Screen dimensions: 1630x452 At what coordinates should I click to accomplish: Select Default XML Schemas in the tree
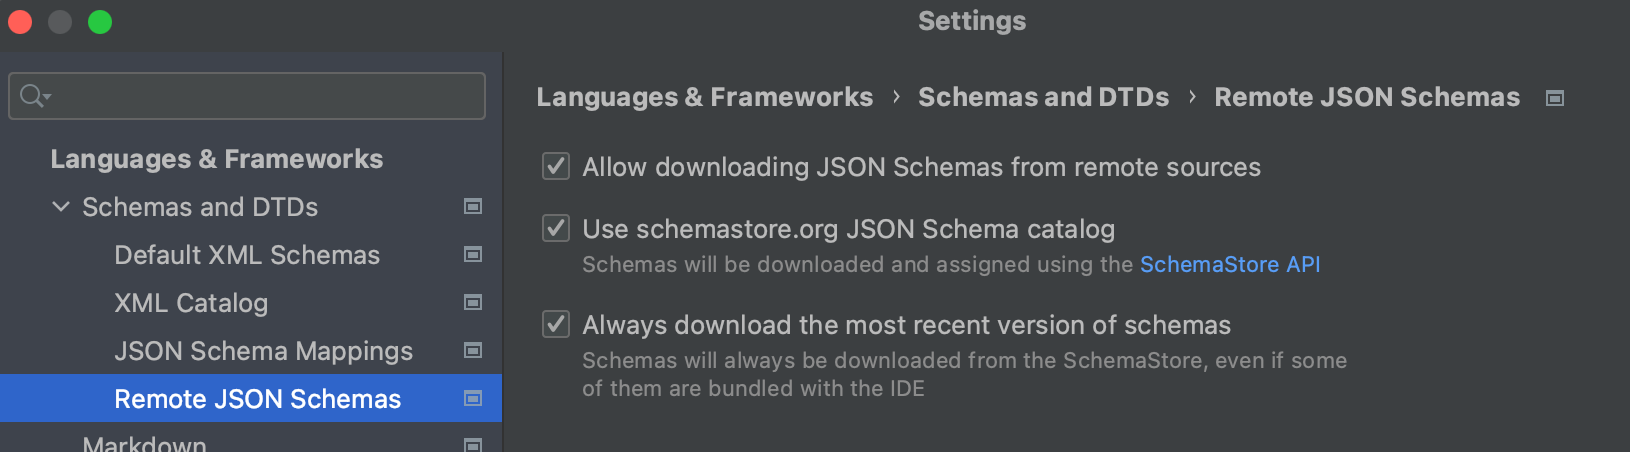(x=247, y=255)
